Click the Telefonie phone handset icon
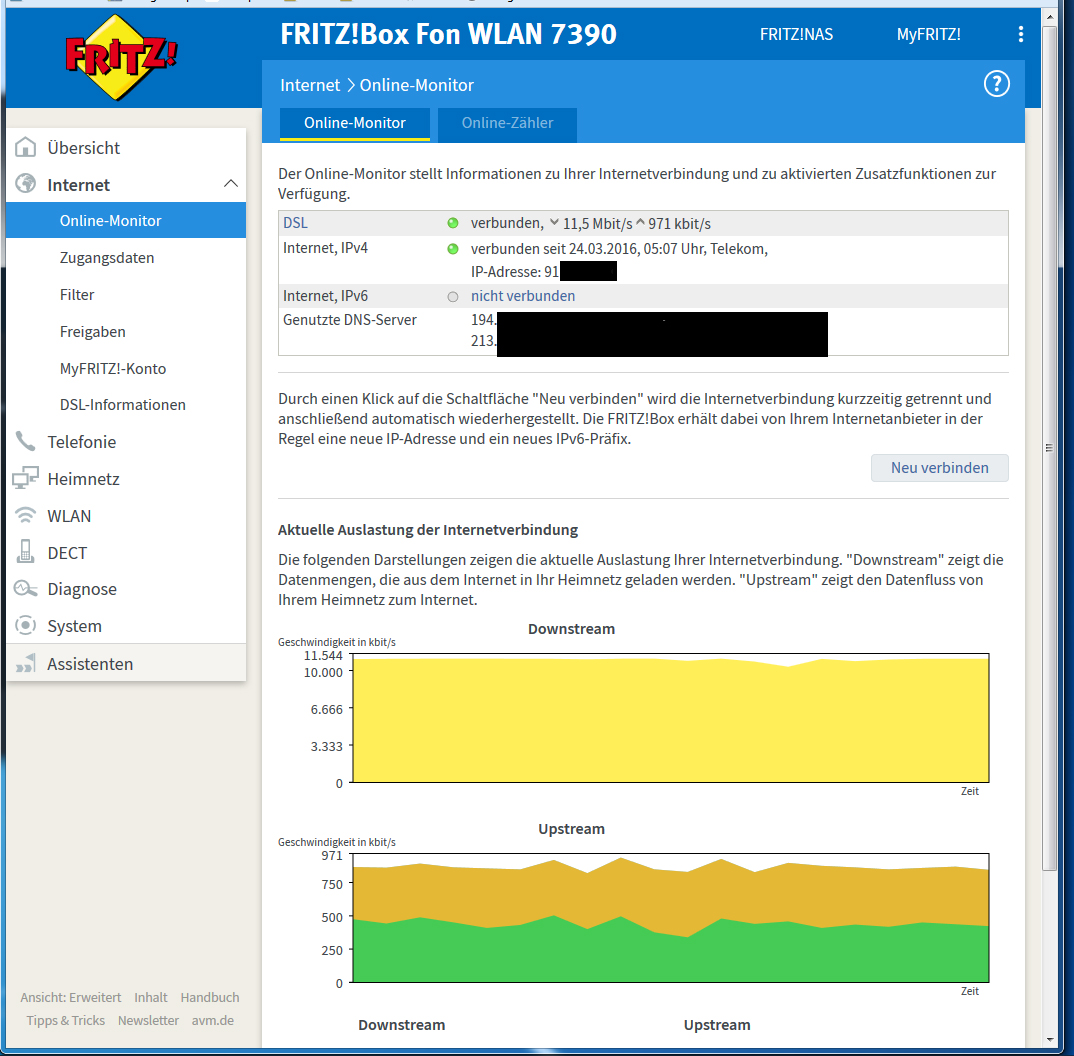Screen dimensions: 1074x1056 click(x=25, y=441)
